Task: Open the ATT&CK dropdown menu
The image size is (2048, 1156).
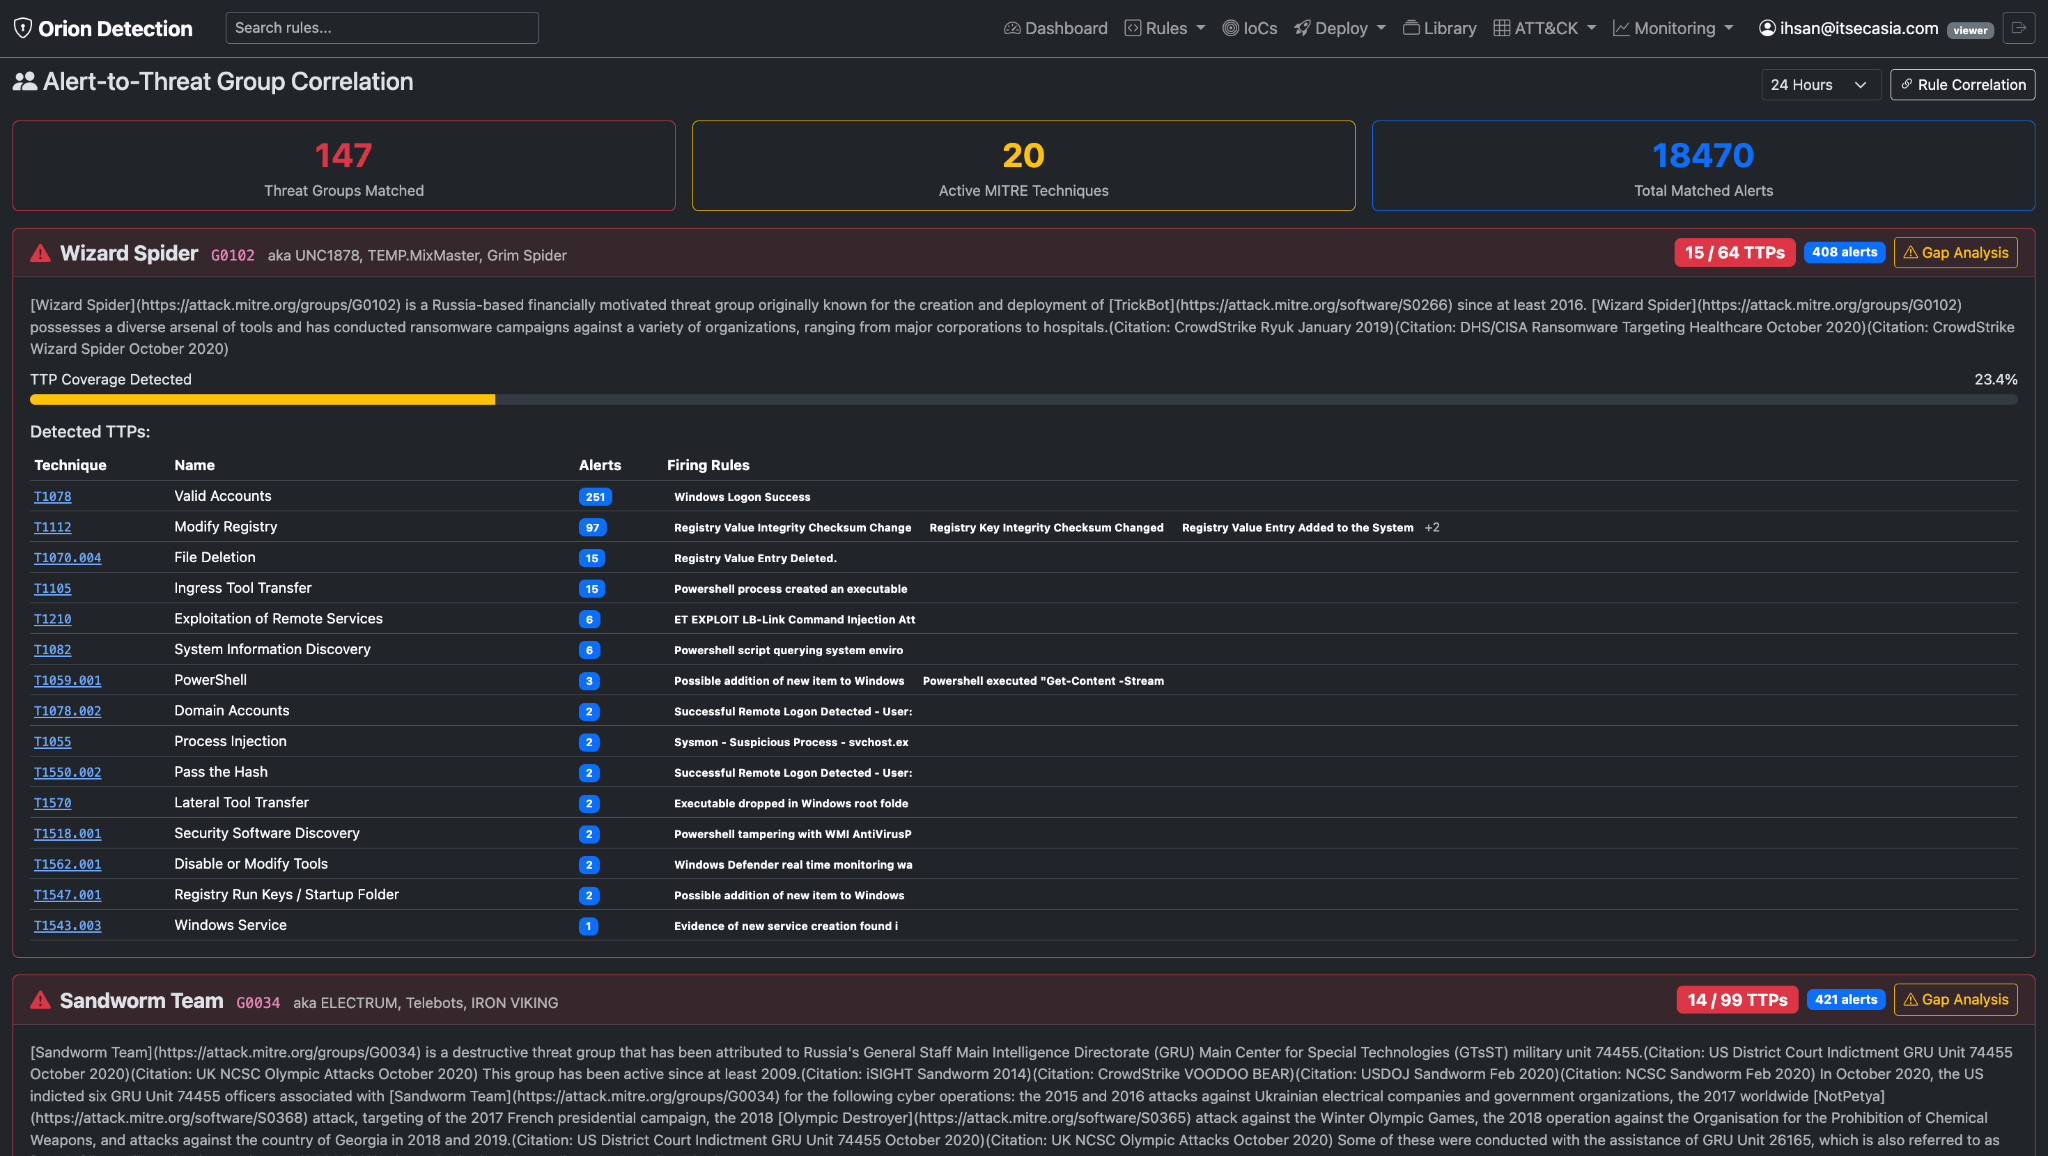Action: tap(1545, 28)
